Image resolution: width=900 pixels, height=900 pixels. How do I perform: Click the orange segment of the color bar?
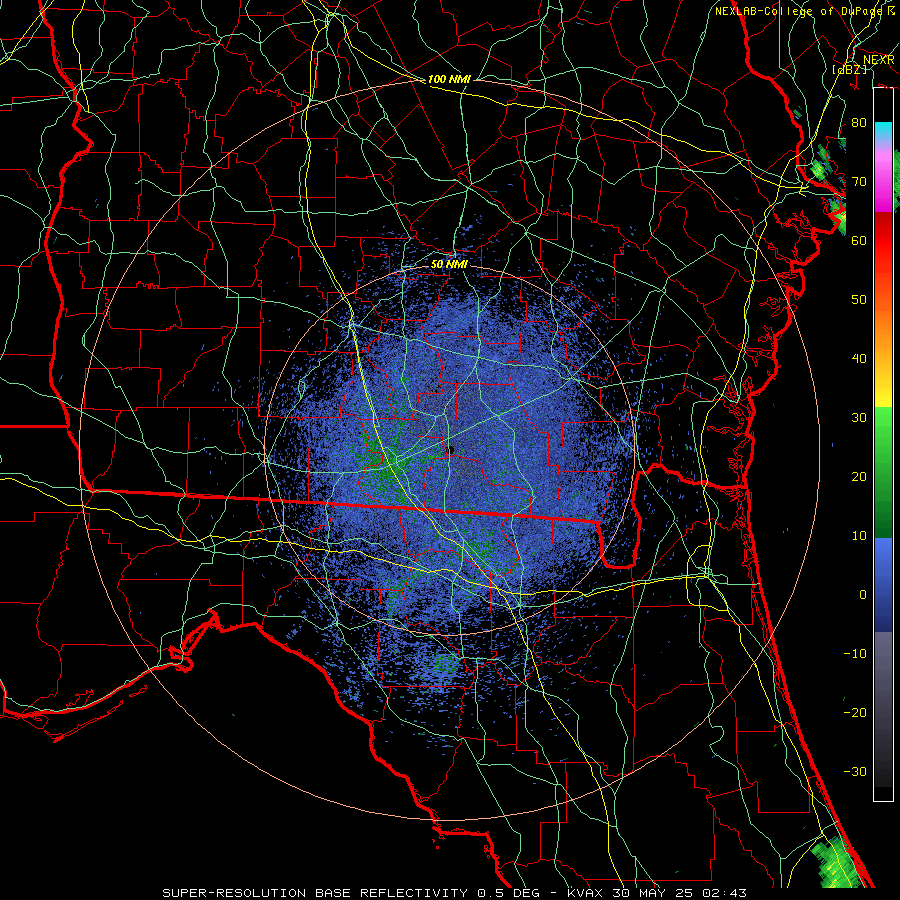coord(883,327)
